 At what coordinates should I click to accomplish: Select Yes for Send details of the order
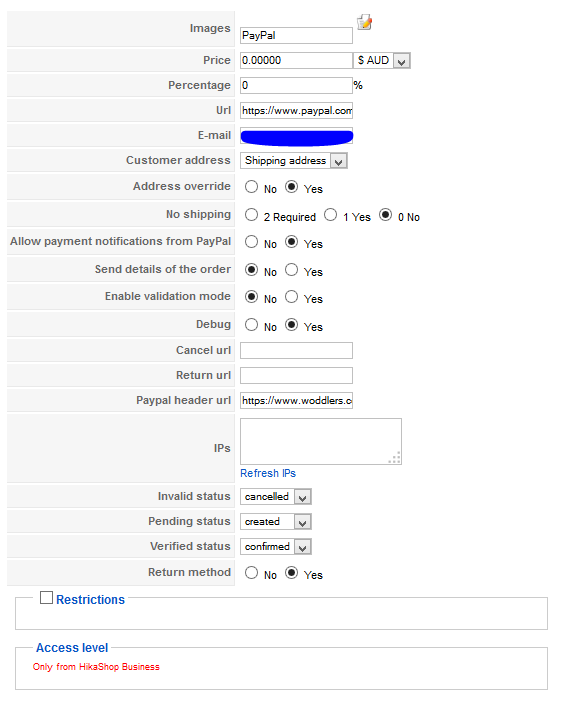pos(291,269)
